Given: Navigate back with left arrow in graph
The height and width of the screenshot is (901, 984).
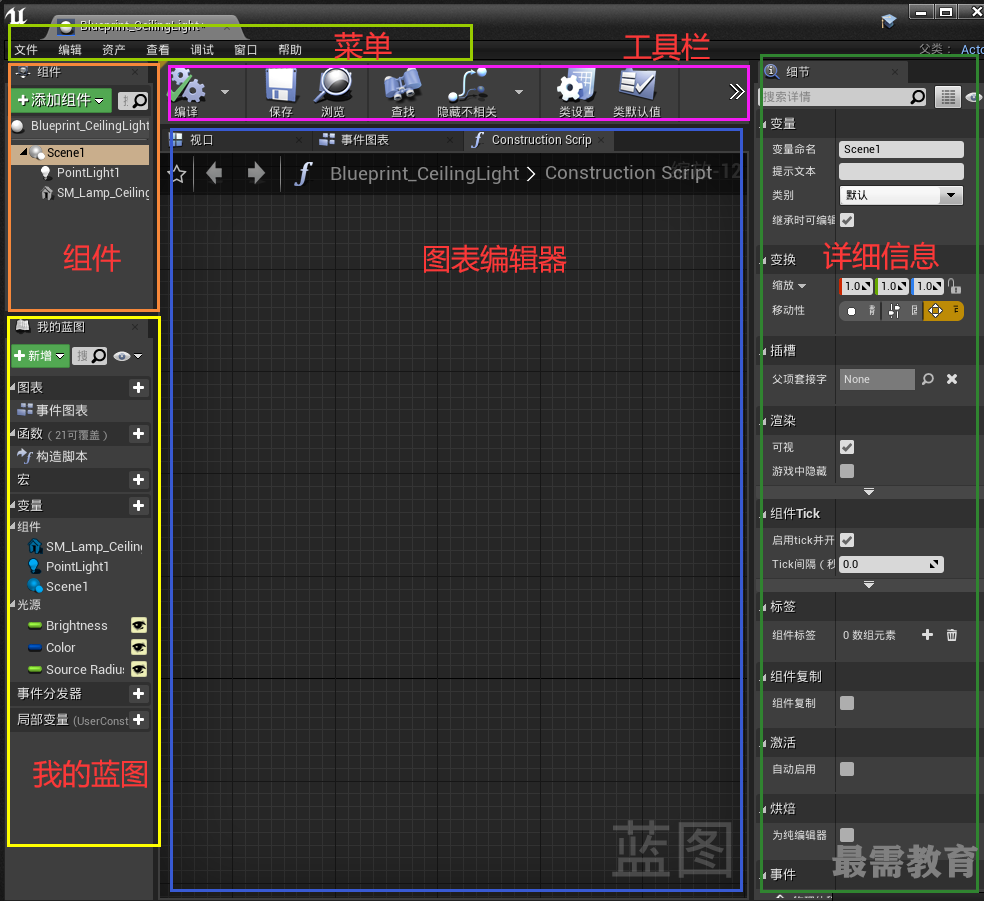Looking at the screenshot, I should (214, 173).
